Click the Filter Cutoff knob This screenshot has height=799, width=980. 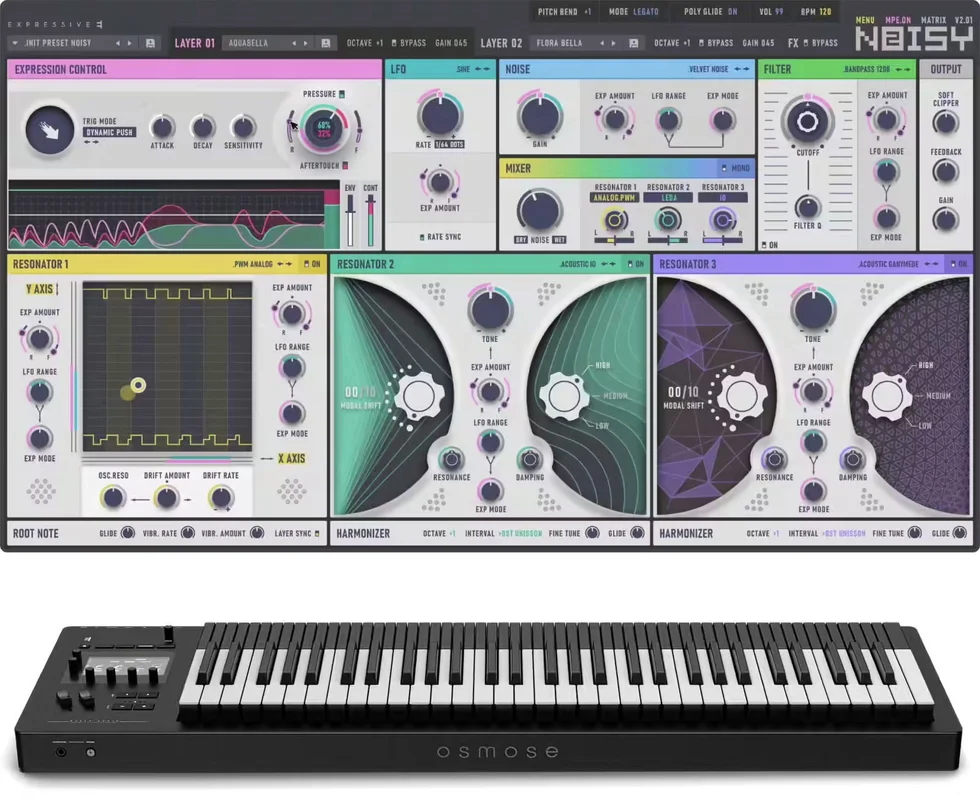click(807, 121)
